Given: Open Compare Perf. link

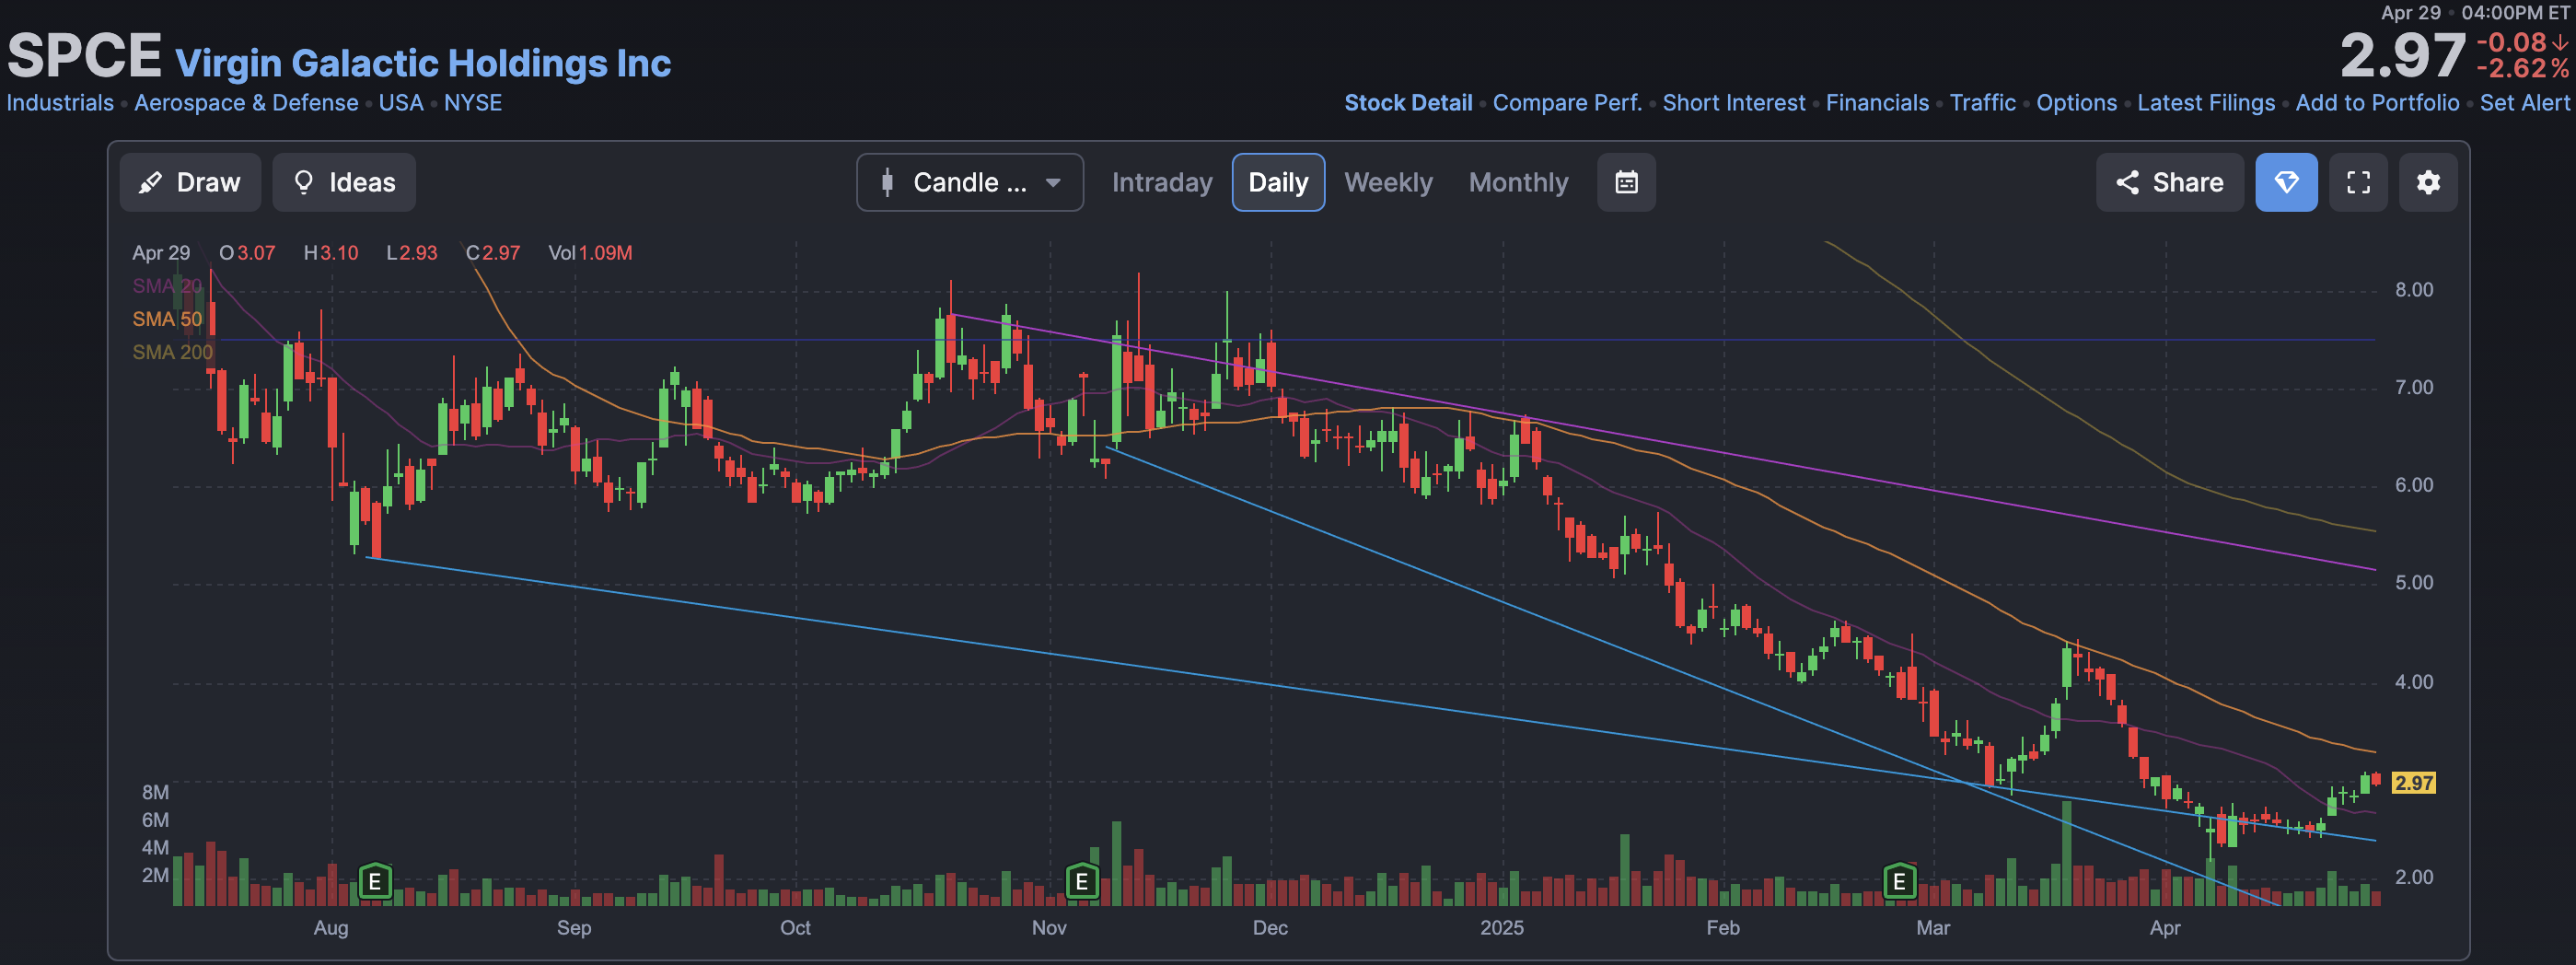Looking at the screenshot, I should [1567, 103].
